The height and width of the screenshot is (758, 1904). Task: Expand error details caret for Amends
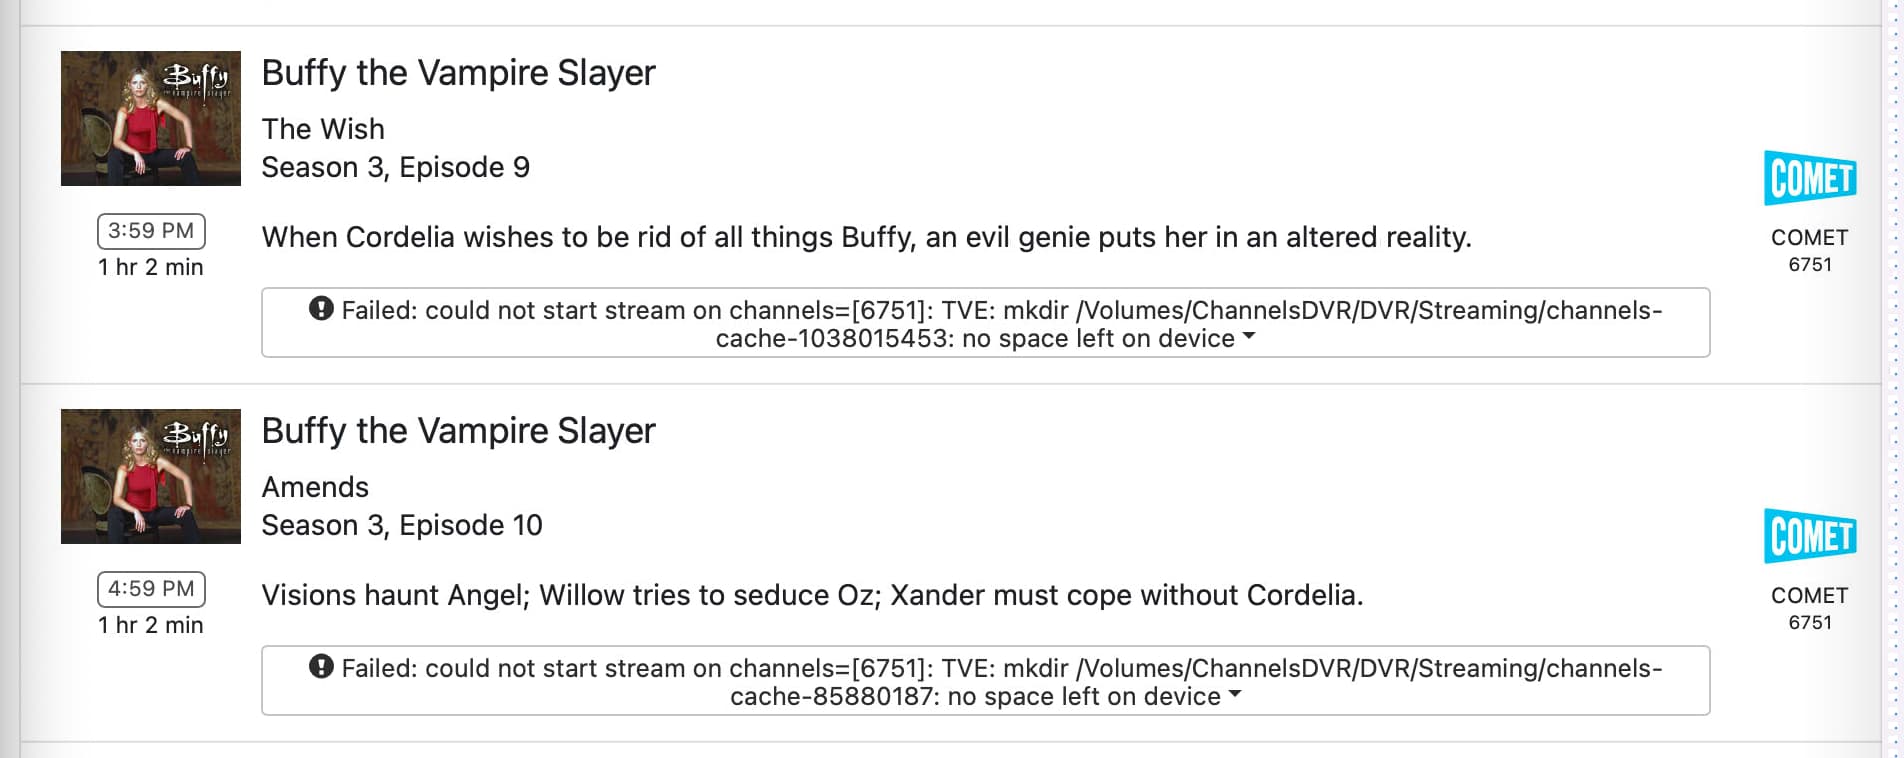pyautogui.click(x=1235, y=696)
